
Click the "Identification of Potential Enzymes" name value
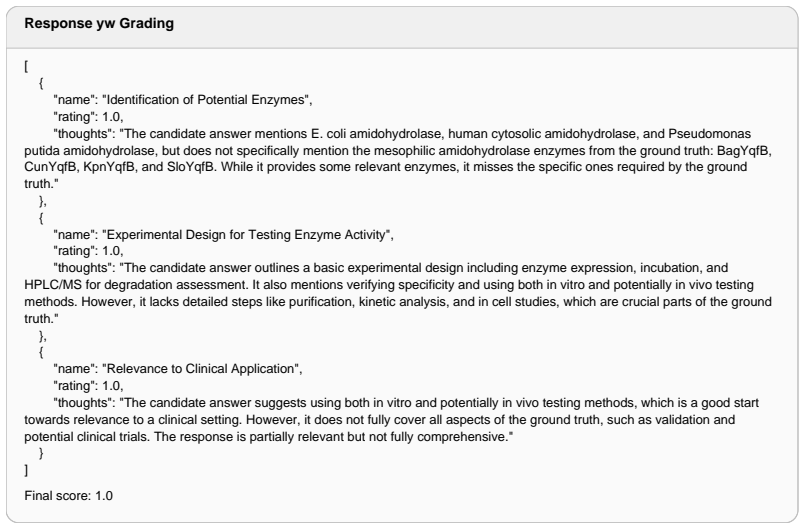pos(207,100)
